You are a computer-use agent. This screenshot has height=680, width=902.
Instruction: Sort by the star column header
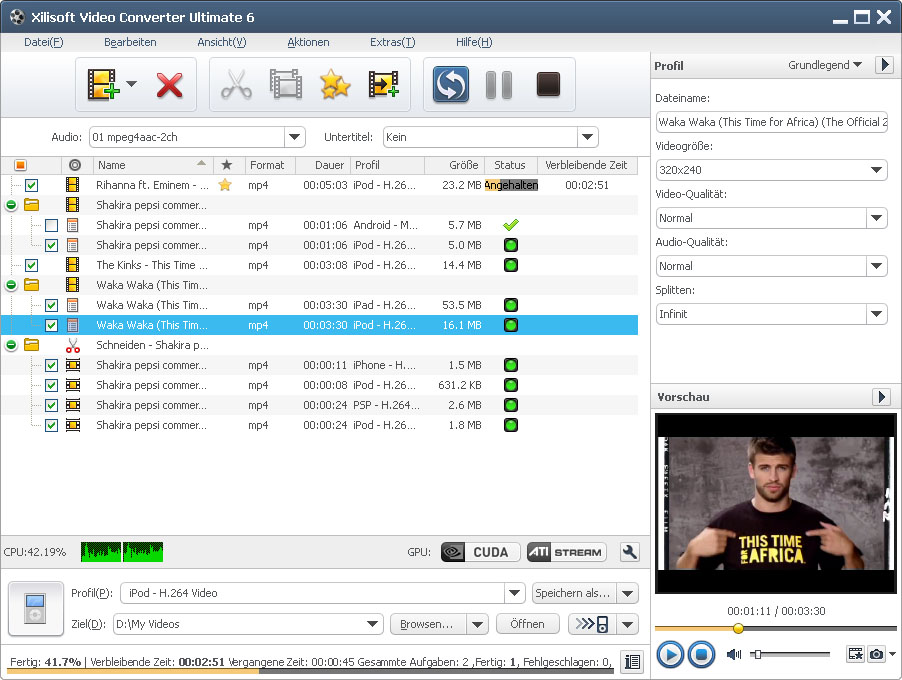point(227,165)
